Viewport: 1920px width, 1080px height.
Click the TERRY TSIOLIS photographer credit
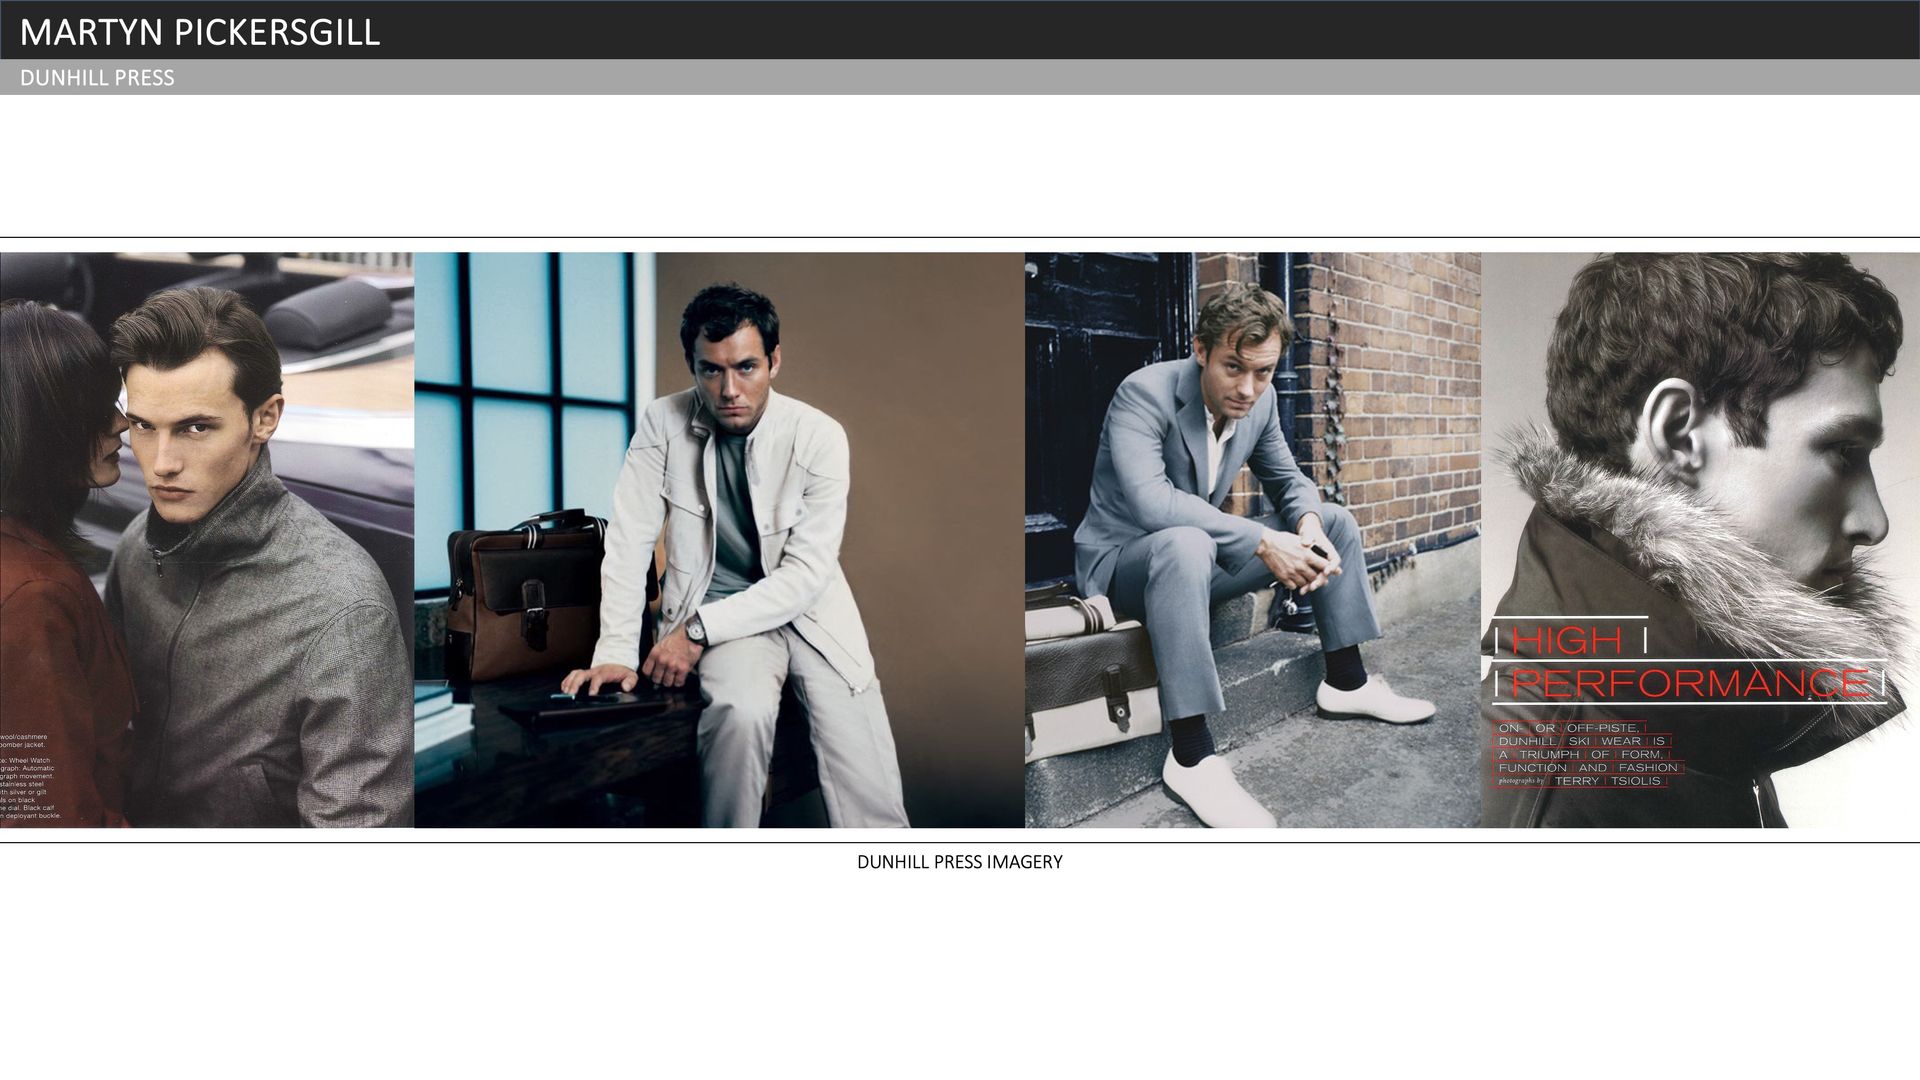pyautogui.click(x=1607, y=781)
